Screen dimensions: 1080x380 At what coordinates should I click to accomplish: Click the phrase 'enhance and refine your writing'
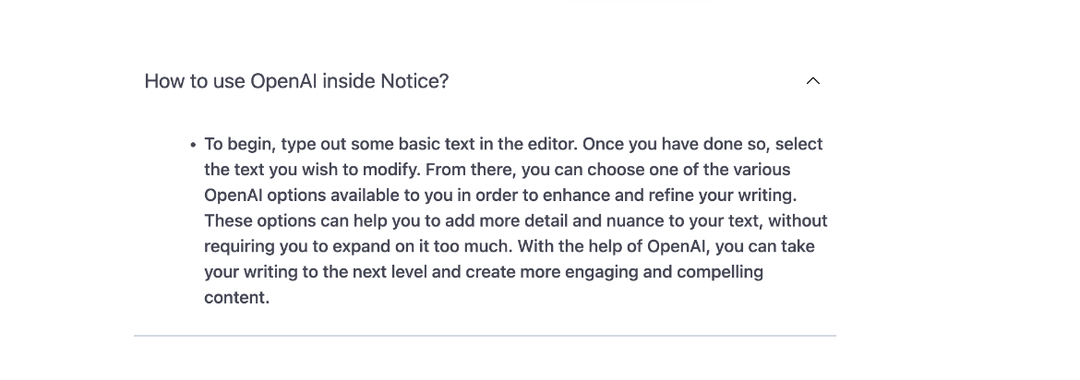pyautogui.click(x=669, y=195)
